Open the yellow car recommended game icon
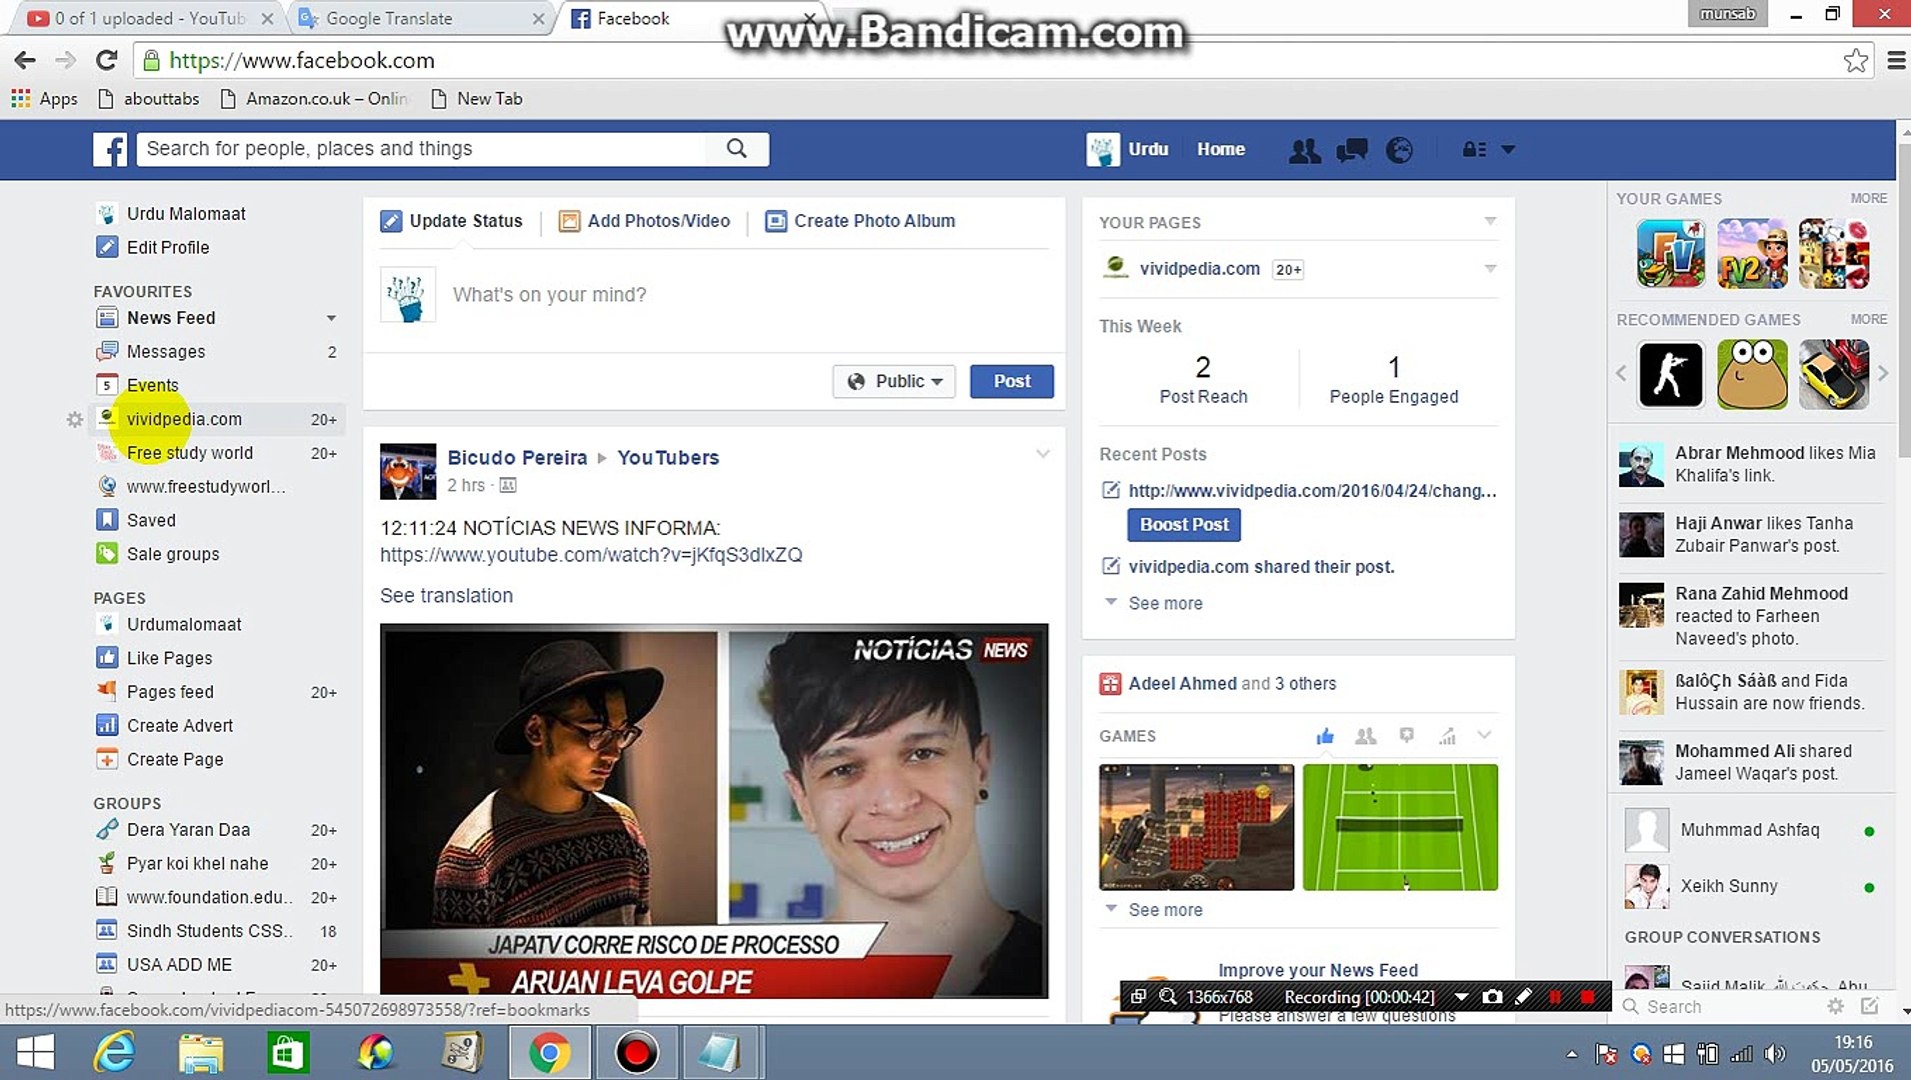1911x1080 pixels. (x=1833, y=375)
